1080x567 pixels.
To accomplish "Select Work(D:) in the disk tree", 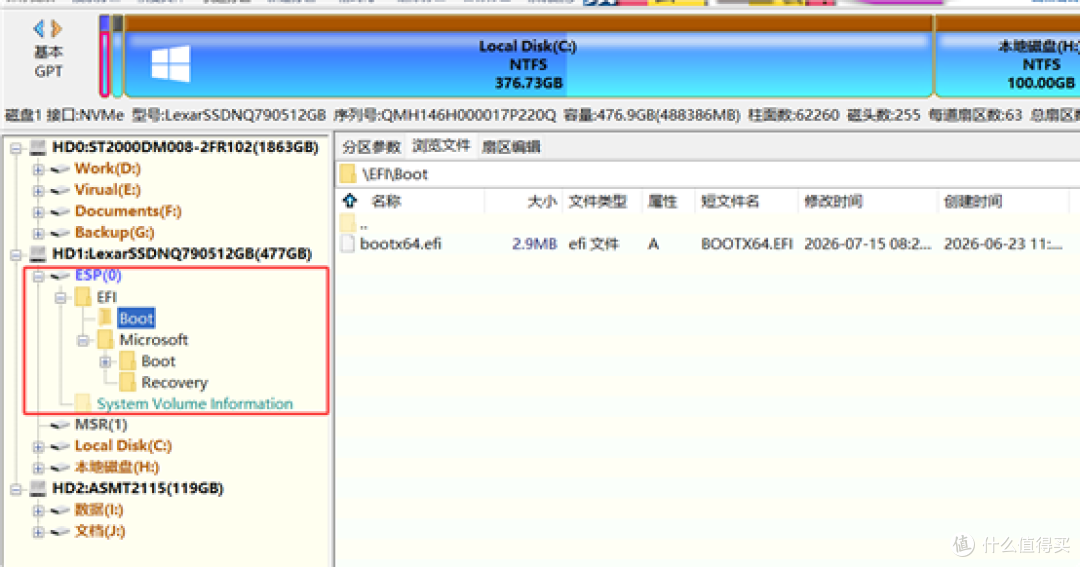I will 107,168.
